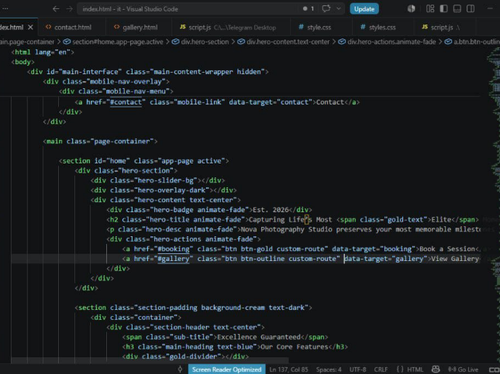Click the Go Live status button
Screen dimensions: 500x374
(x=463, y=369)
